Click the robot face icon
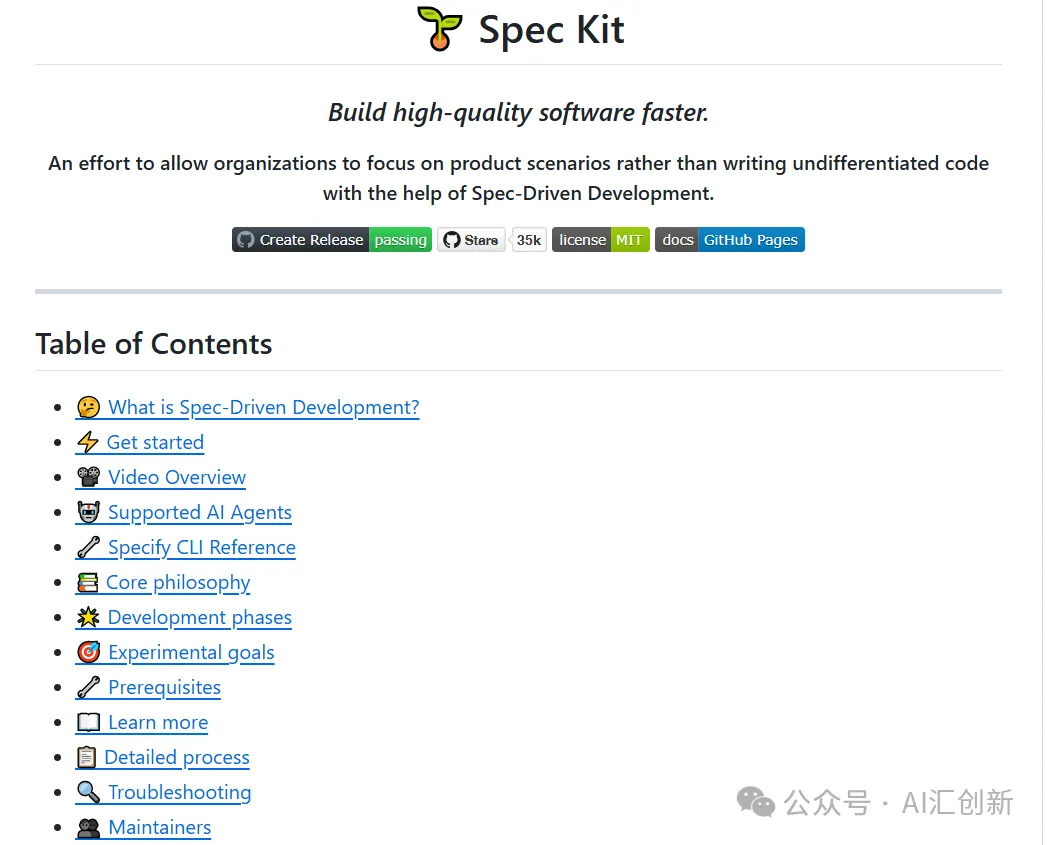The width and height of the screenshot is (1047, 845). click(x=89, y=513)
